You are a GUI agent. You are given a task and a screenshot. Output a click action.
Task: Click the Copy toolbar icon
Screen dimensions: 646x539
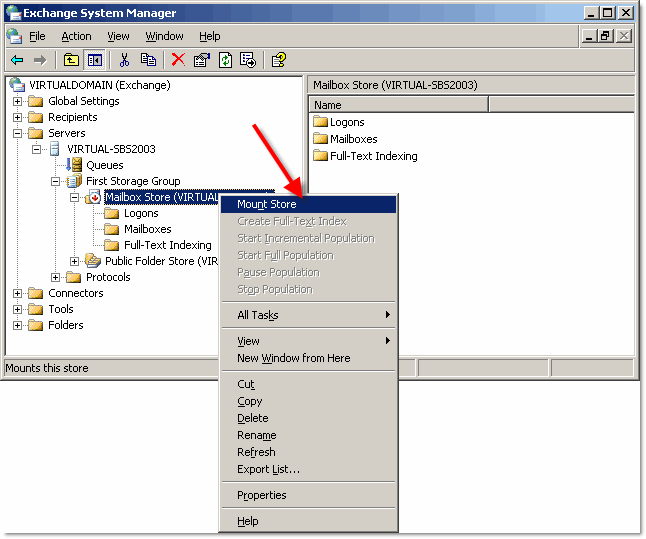coord(148,60)
